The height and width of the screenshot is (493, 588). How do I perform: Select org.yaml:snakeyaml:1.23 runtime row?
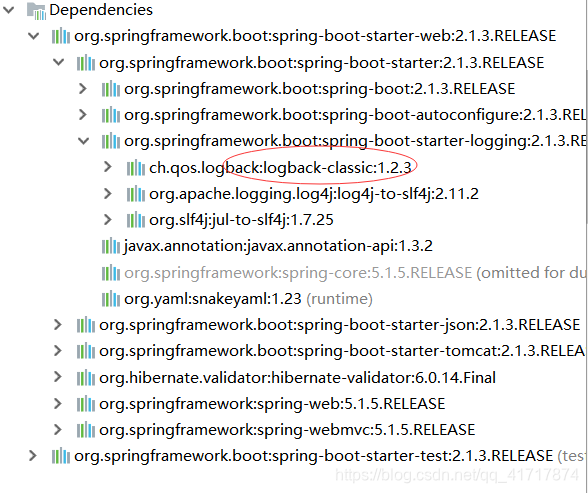(x=248, y=299)
